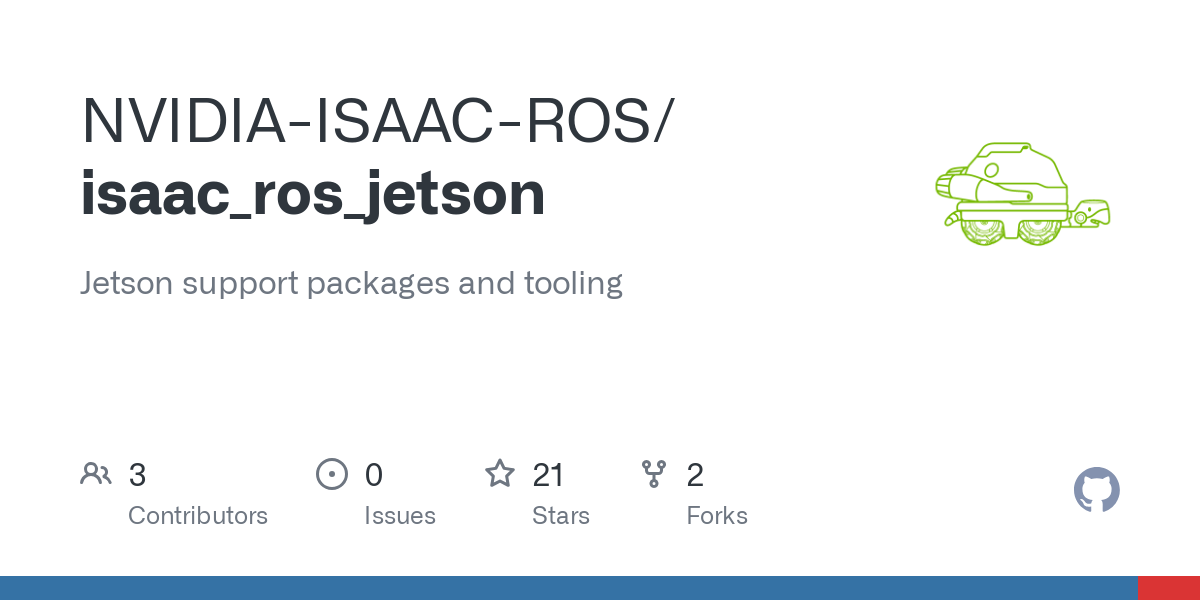
Task: Click the Issues label
Action: pos(400,516)
